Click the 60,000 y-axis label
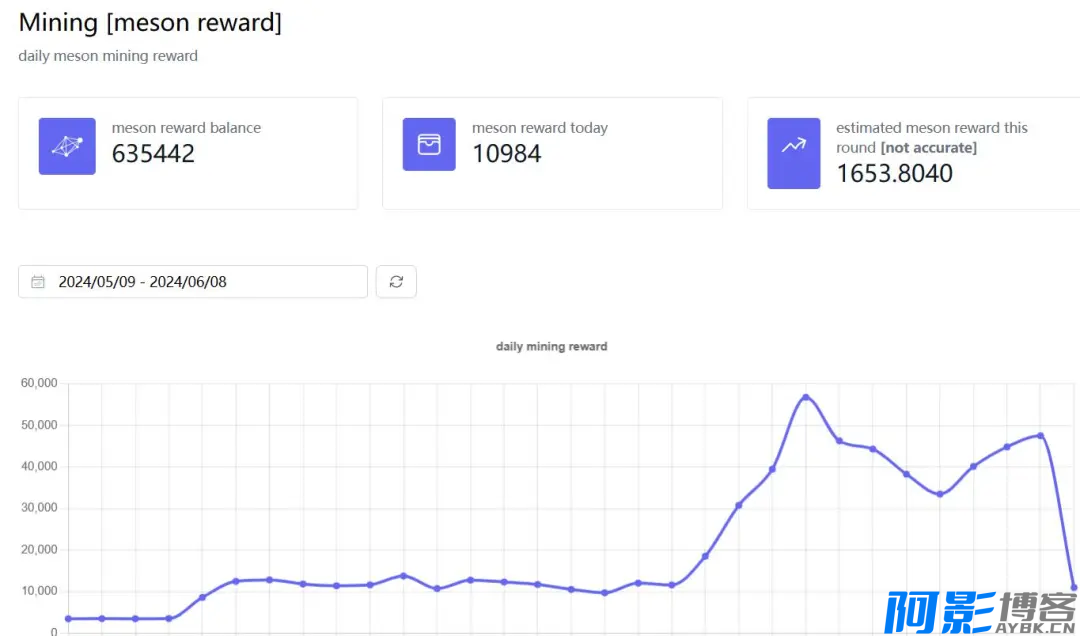The height and width of the screenshot is (636, 1080). point(38,383)
